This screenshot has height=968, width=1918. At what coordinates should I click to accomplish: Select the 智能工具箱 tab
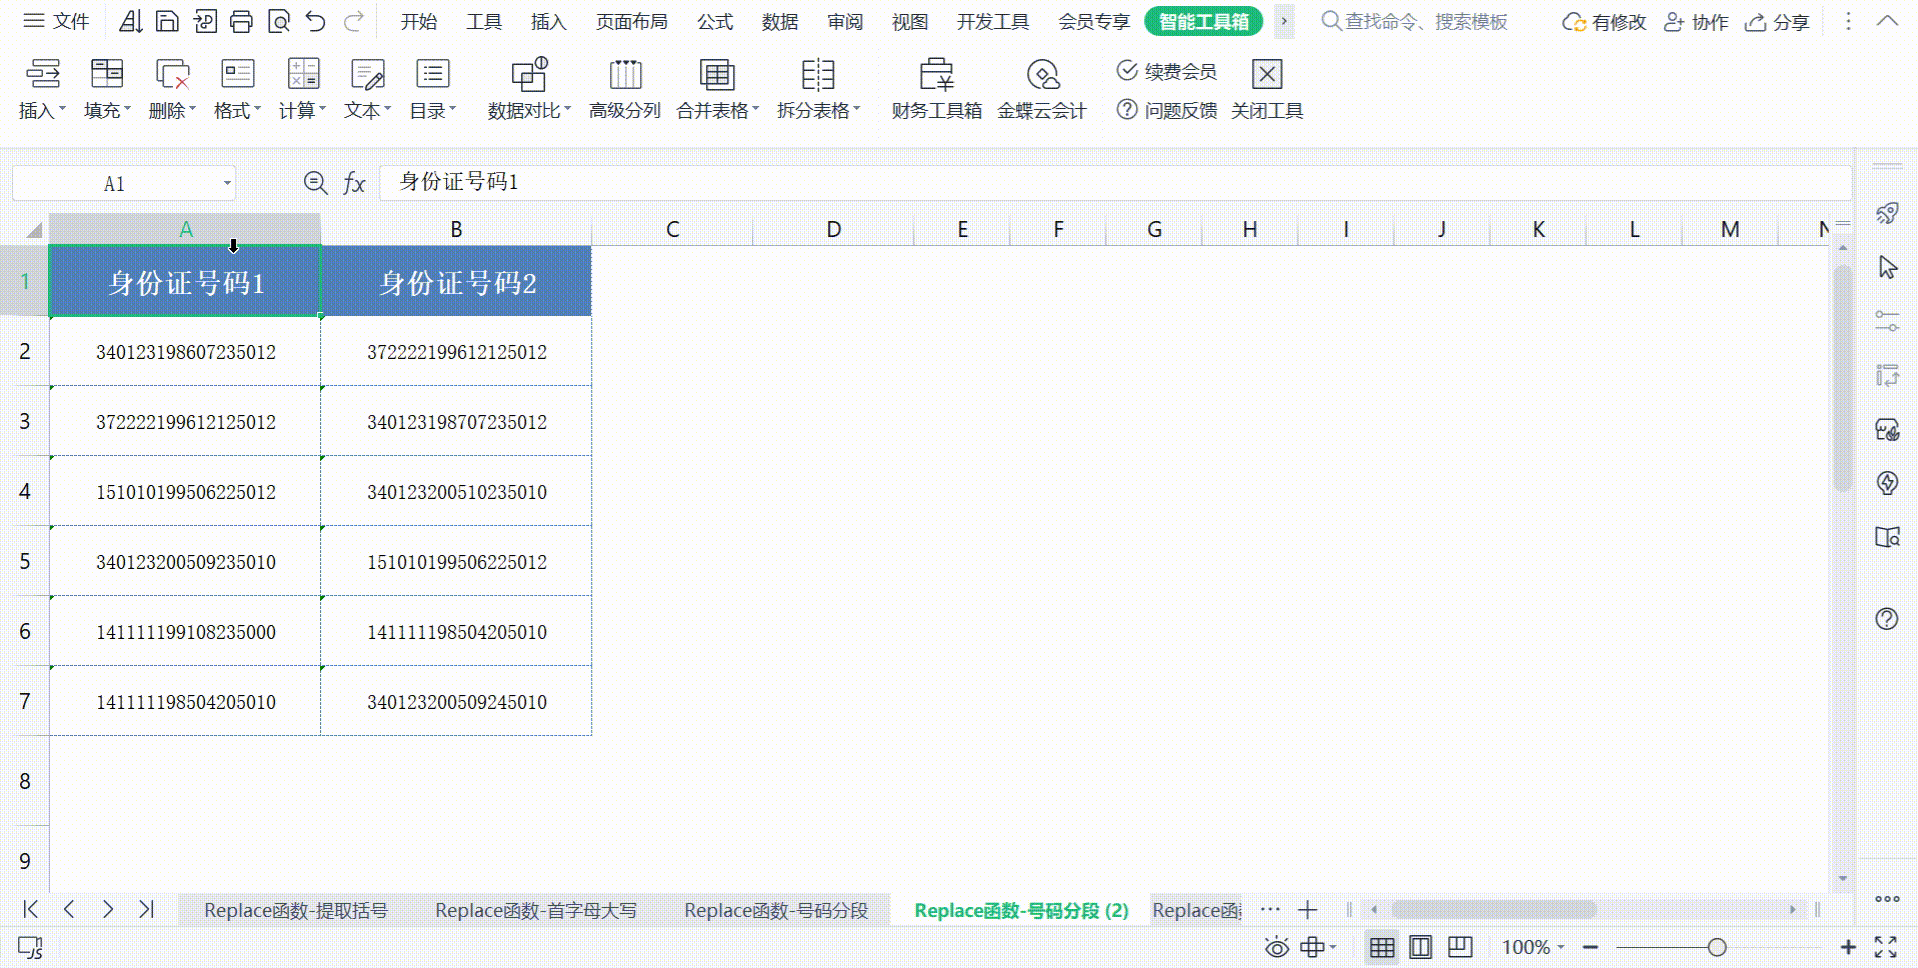[1204, 21]
